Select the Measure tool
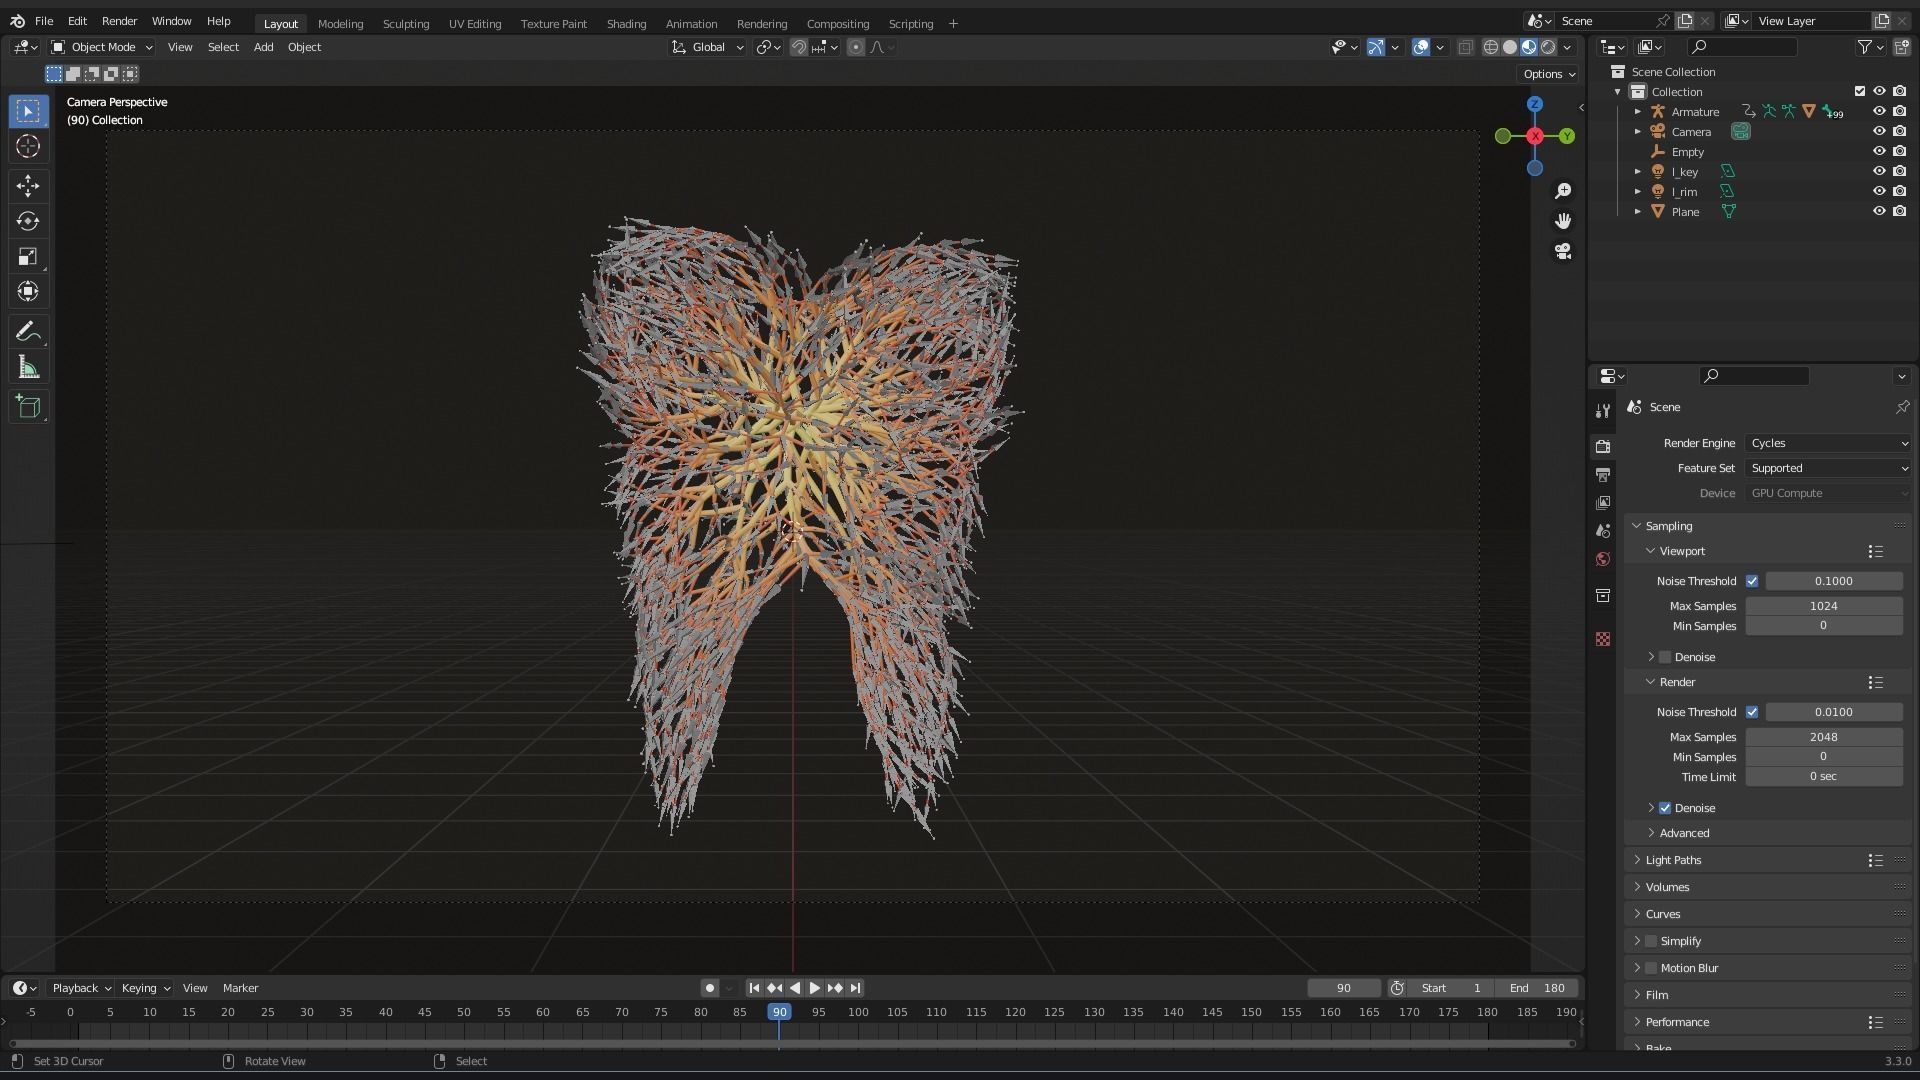This screenshot has width=1920, height=1080. 28,368
